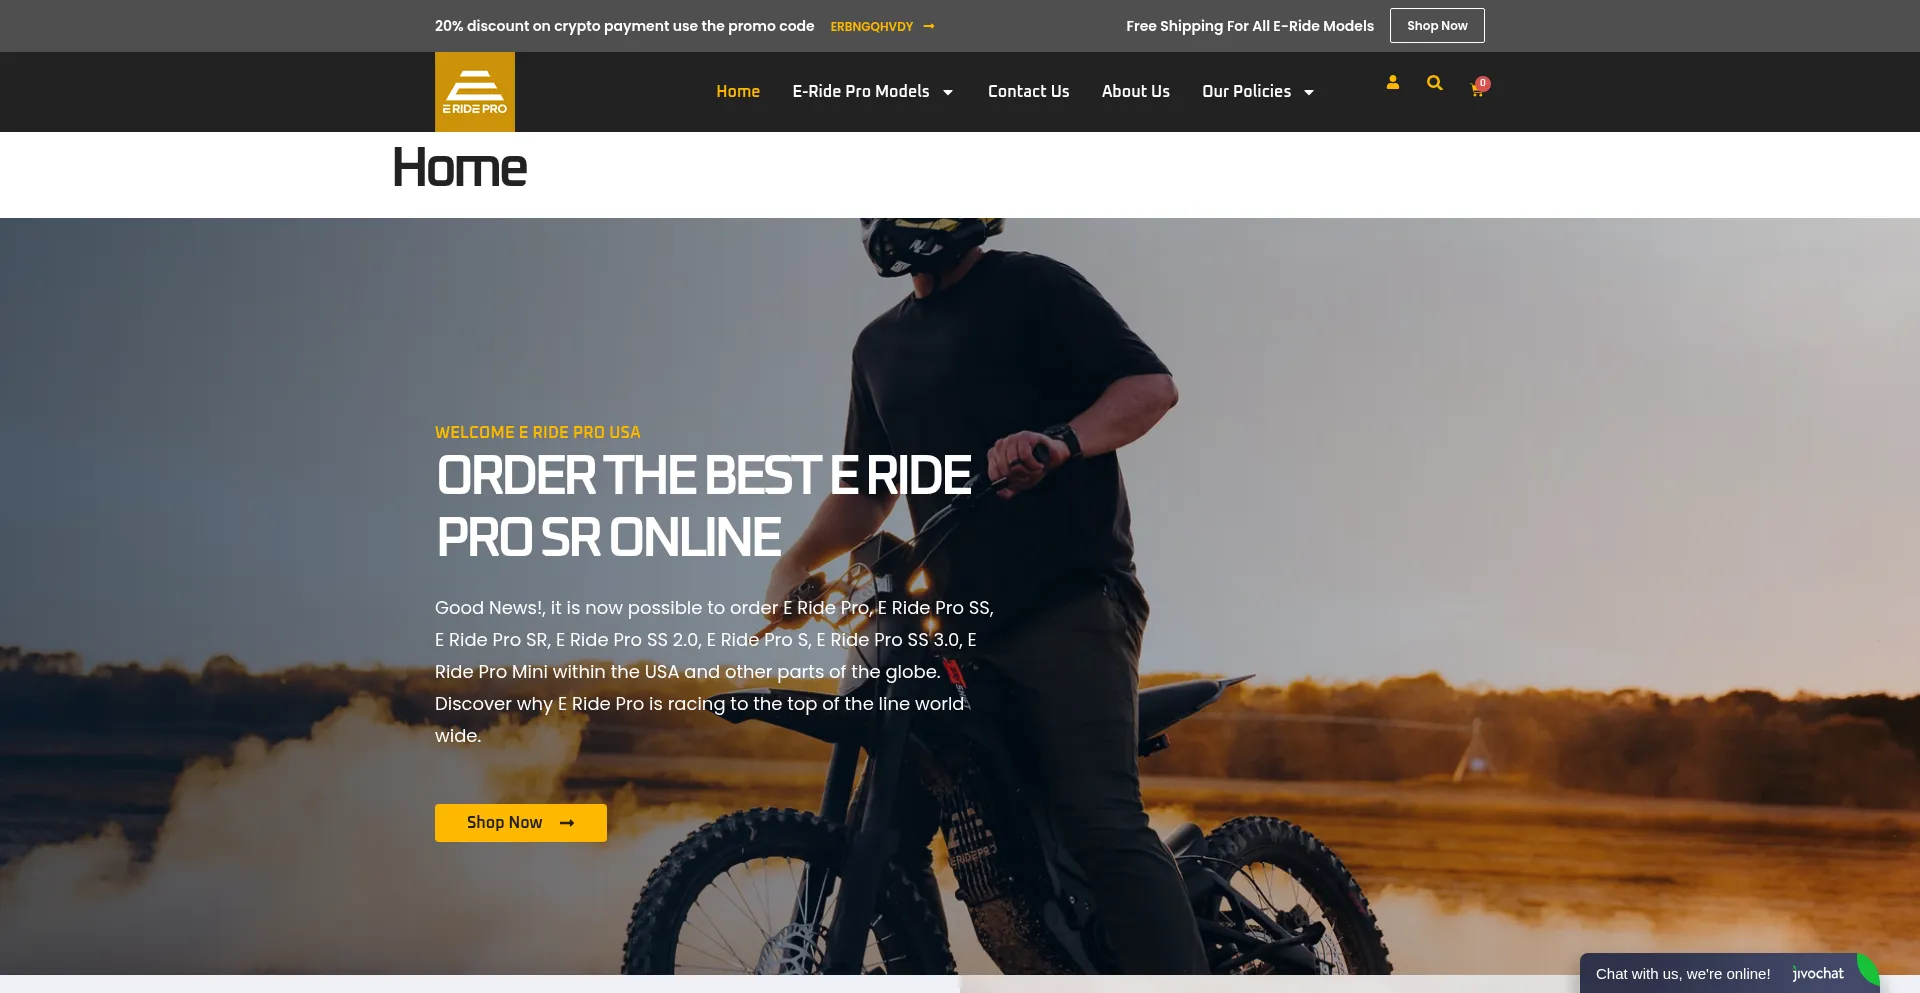
Task: Click the jivochat leaf icon
Action: point(1867,970)
